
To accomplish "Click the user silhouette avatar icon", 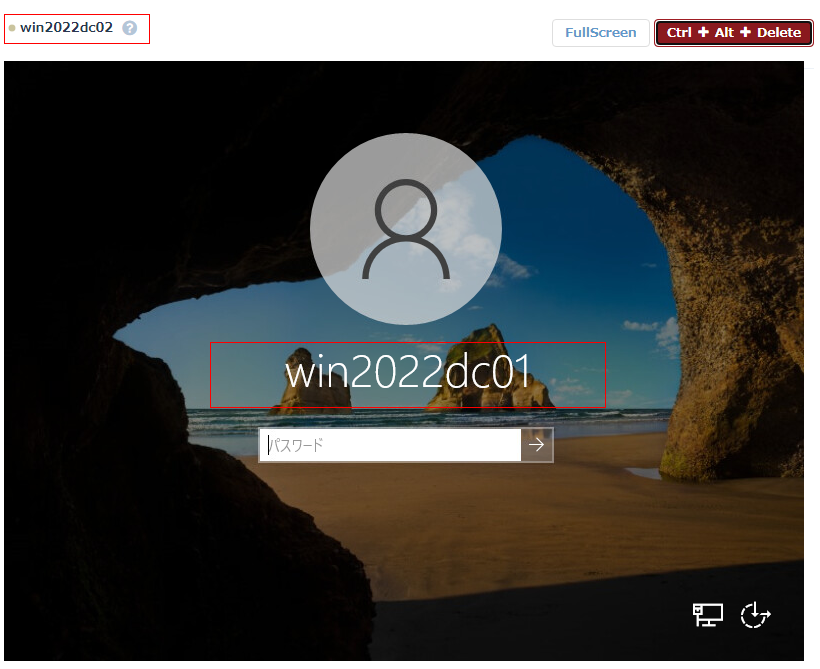I will (x=406, y=229).
